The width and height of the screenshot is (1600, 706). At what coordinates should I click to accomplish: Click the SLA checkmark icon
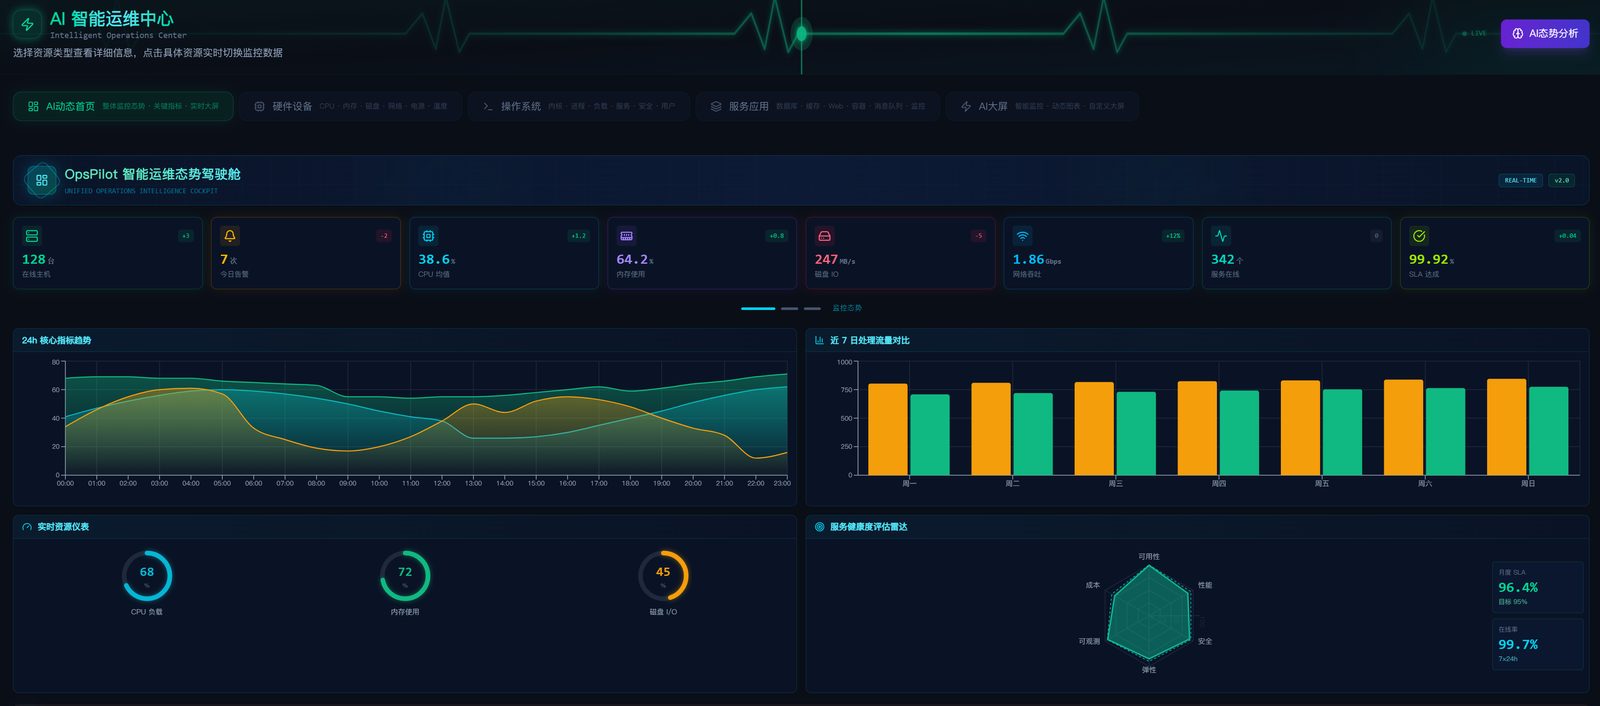[1418, 236]
